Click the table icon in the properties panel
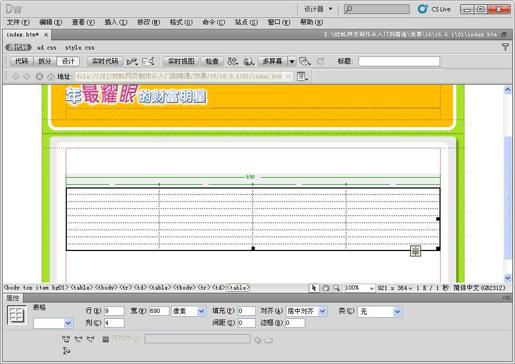The height and width of the screenshot is (364, 515). [16, 315]
